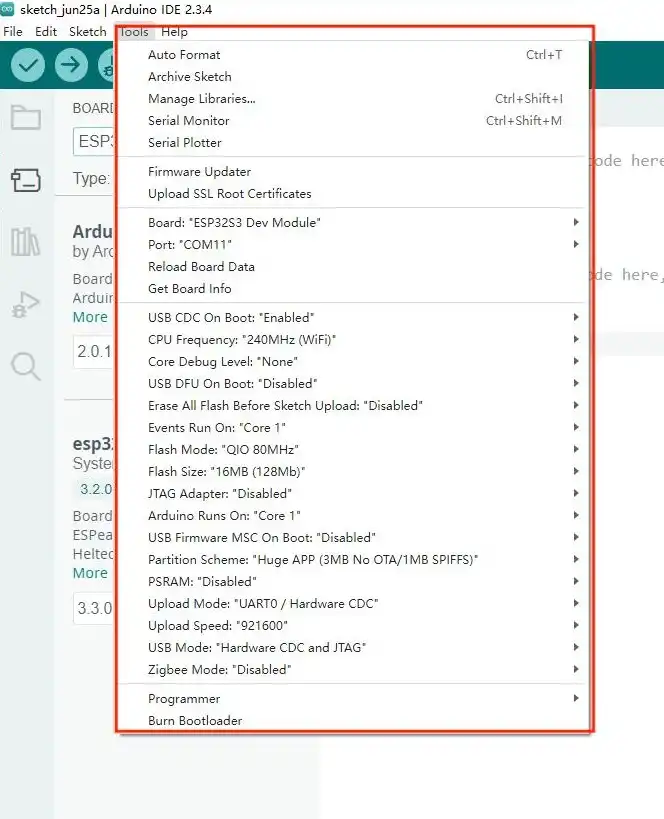664x819 pixels.
Task: Choose Auto Format from Tools menu
Action: tap(353, 55)
